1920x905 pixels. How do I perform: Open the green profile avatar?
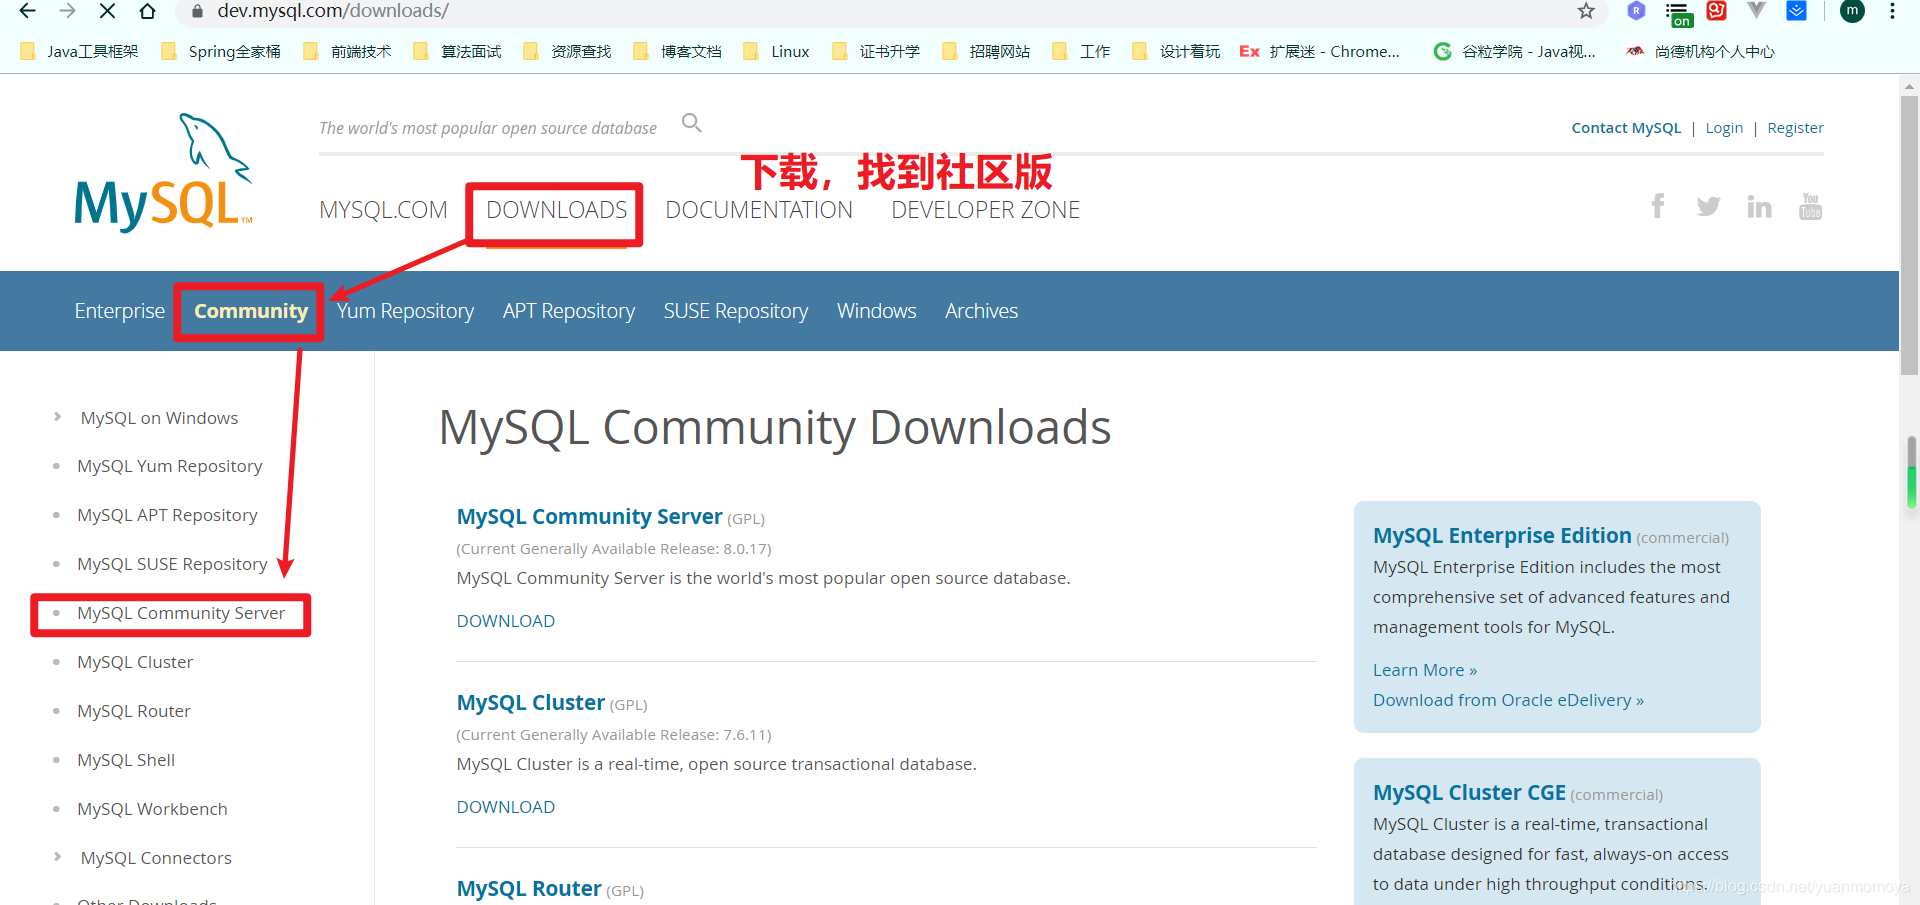coord(1852,11)
